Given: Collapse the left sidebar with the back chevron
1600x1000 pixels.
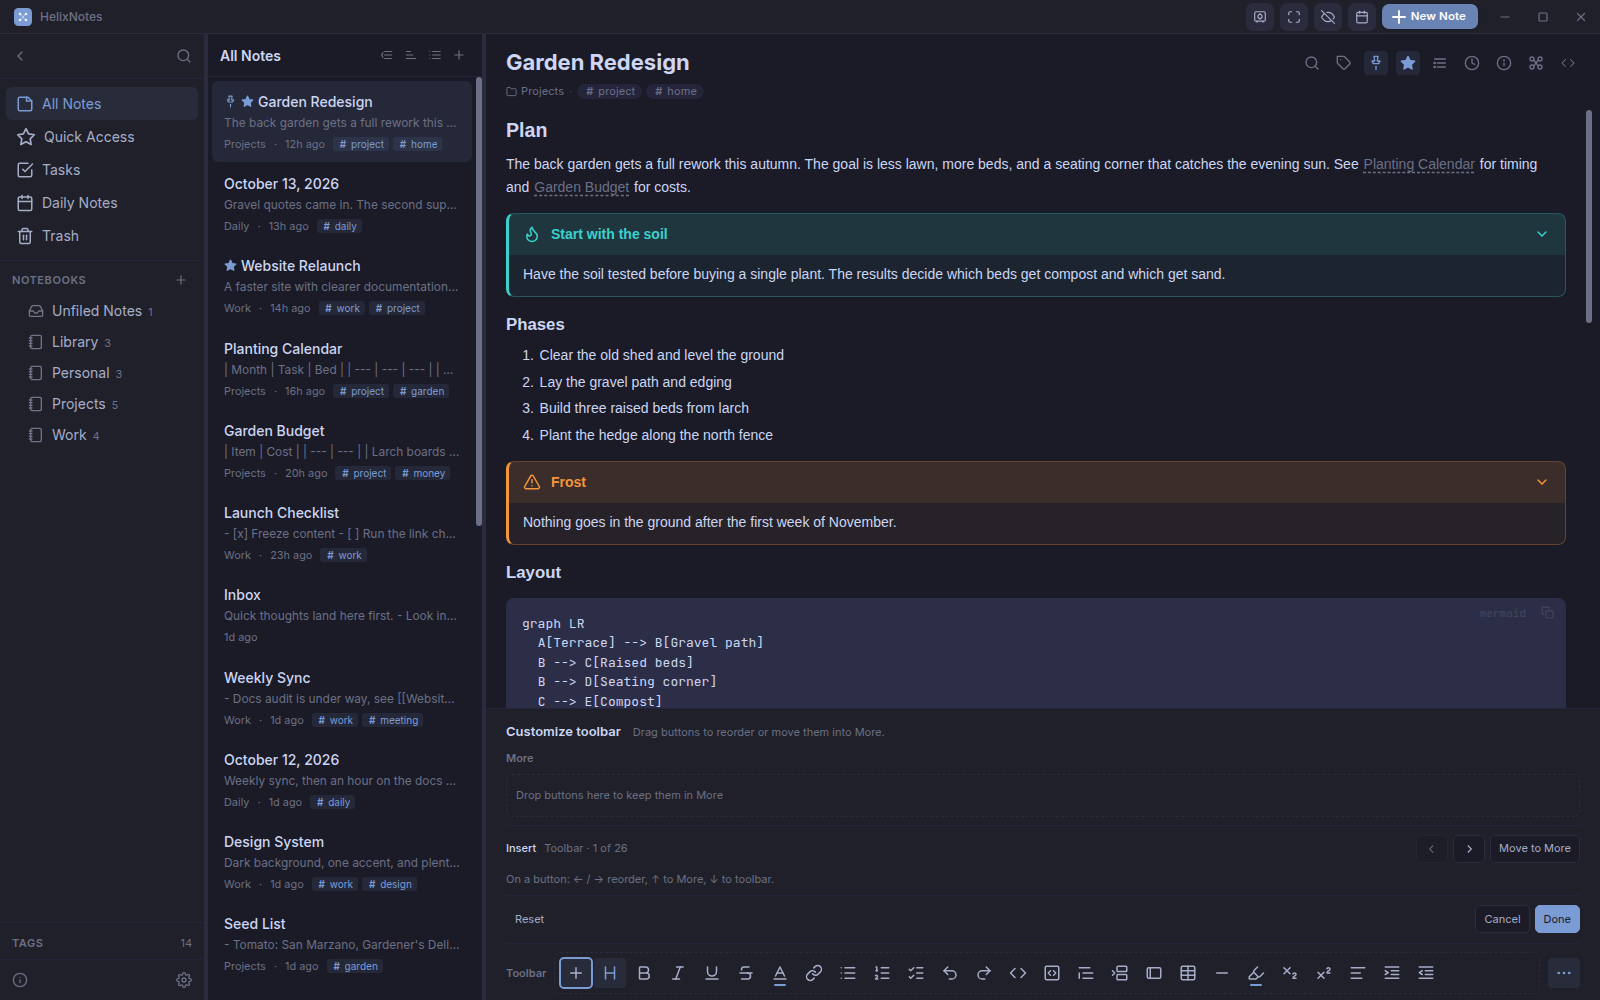Looking at the screenshot, I should (20, 56).
